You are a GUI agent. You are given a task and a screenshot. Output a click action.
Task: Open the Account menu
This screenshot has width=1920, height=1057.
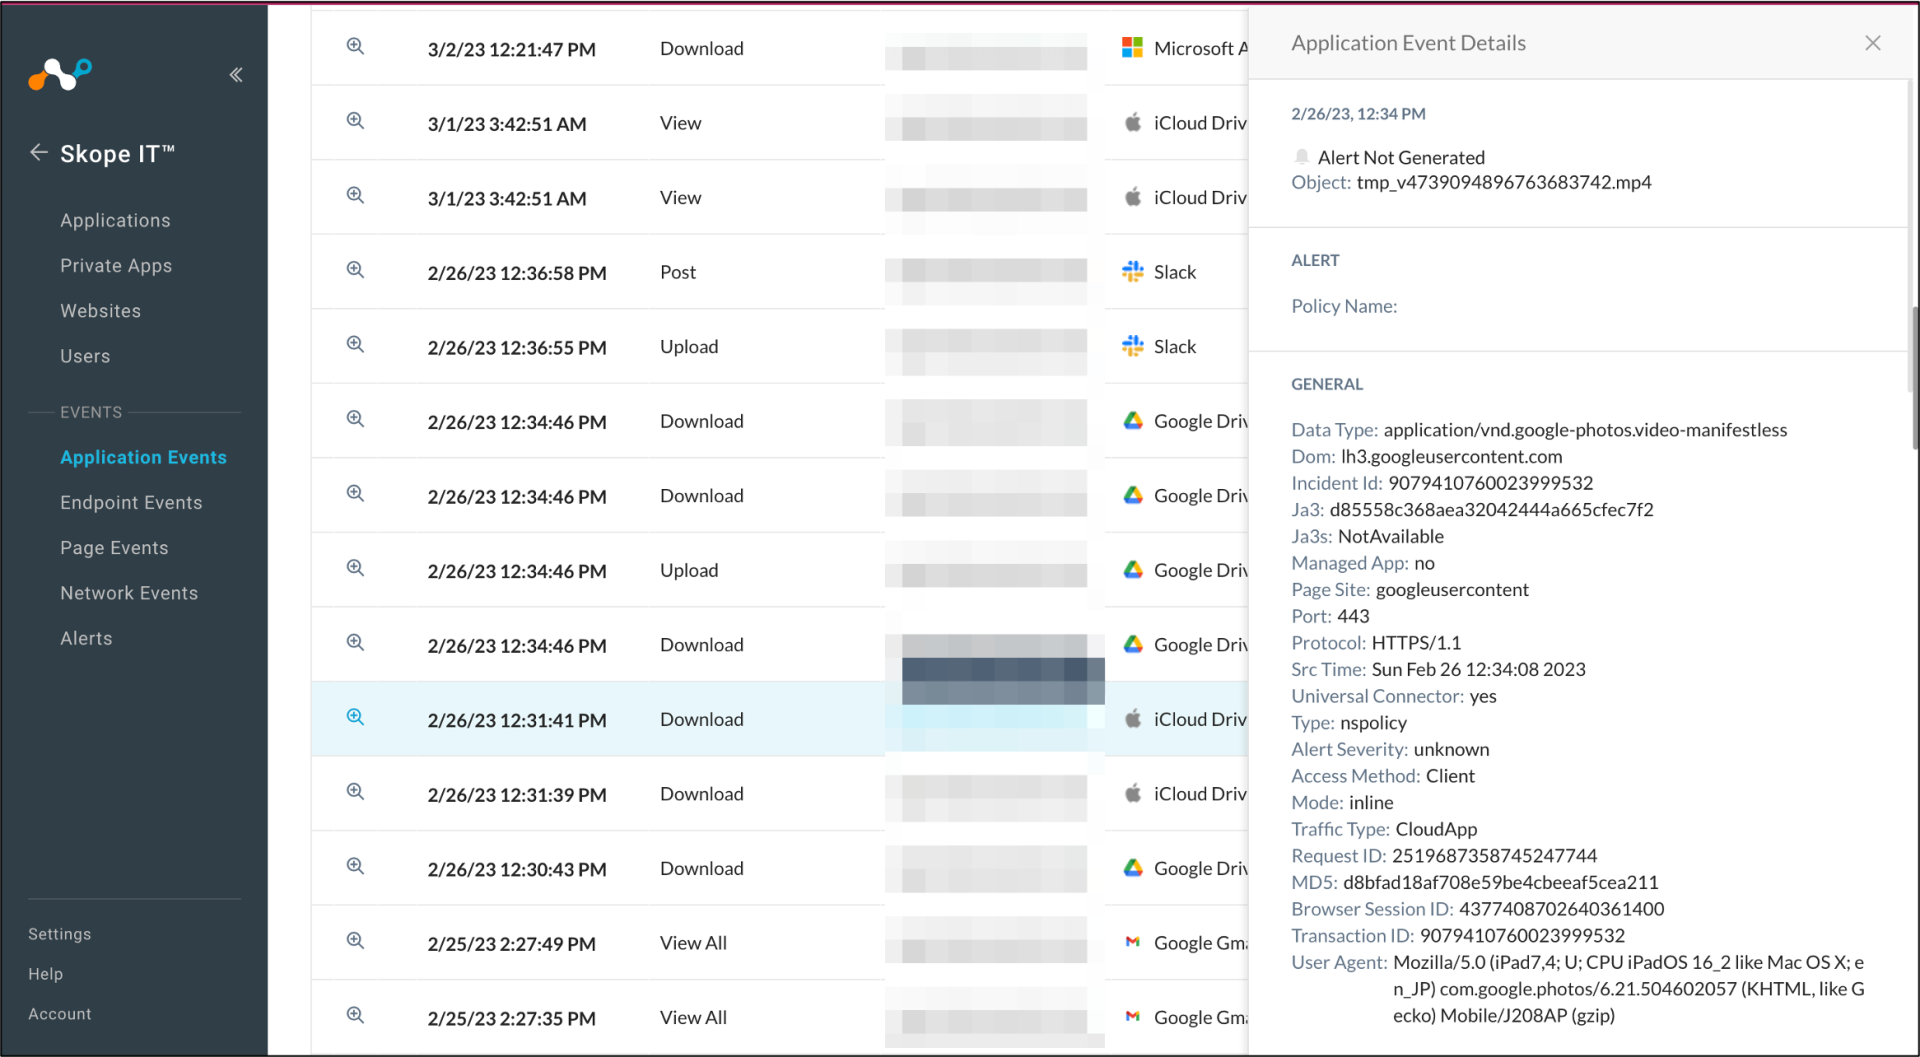59,1013
